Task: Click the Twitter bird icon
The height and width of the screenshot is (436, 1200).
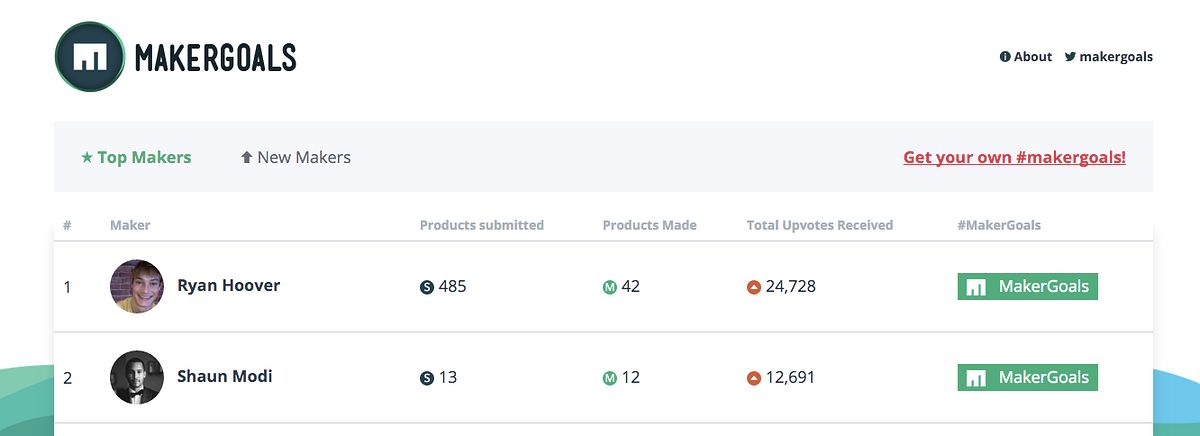Action: click(x=1070, y=57)
